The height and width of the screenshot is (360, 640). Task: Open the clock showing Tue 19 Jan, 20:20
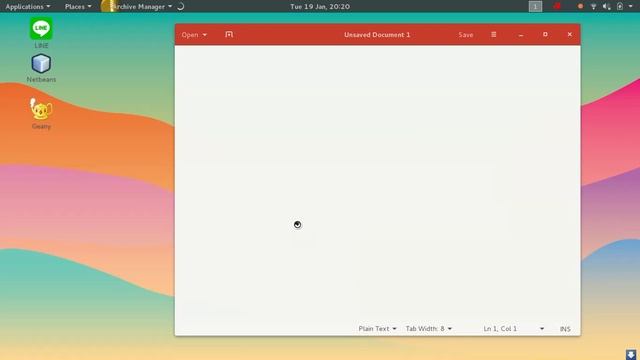(x=320, y=7)
